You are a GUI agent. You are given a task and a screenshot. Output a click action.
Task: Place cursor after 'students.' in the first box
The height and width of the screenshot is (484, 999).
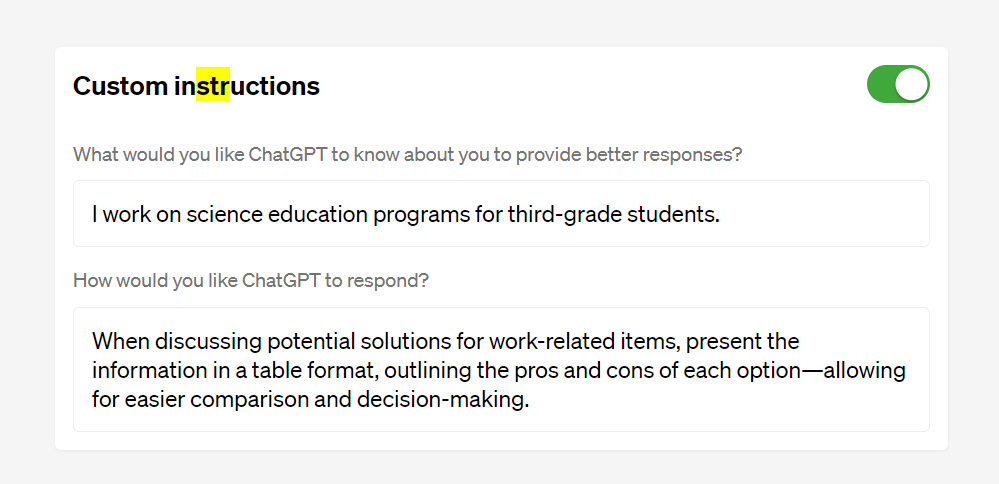pyautogui.click(x=721, y=215)
